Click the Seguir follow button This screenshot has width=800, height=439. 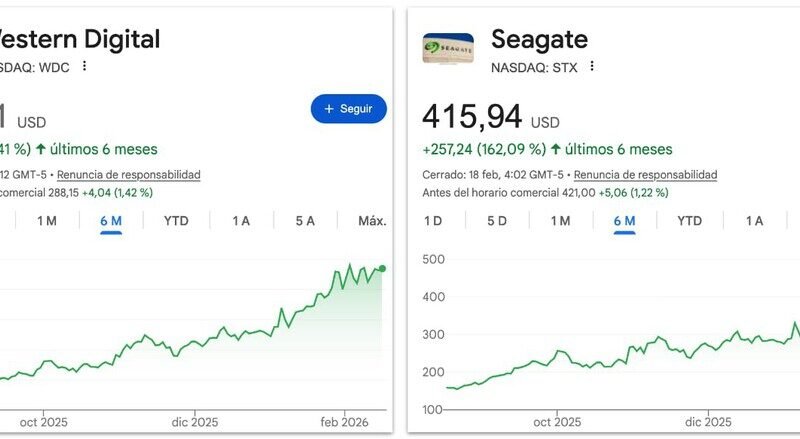click(x=348, y=109)
